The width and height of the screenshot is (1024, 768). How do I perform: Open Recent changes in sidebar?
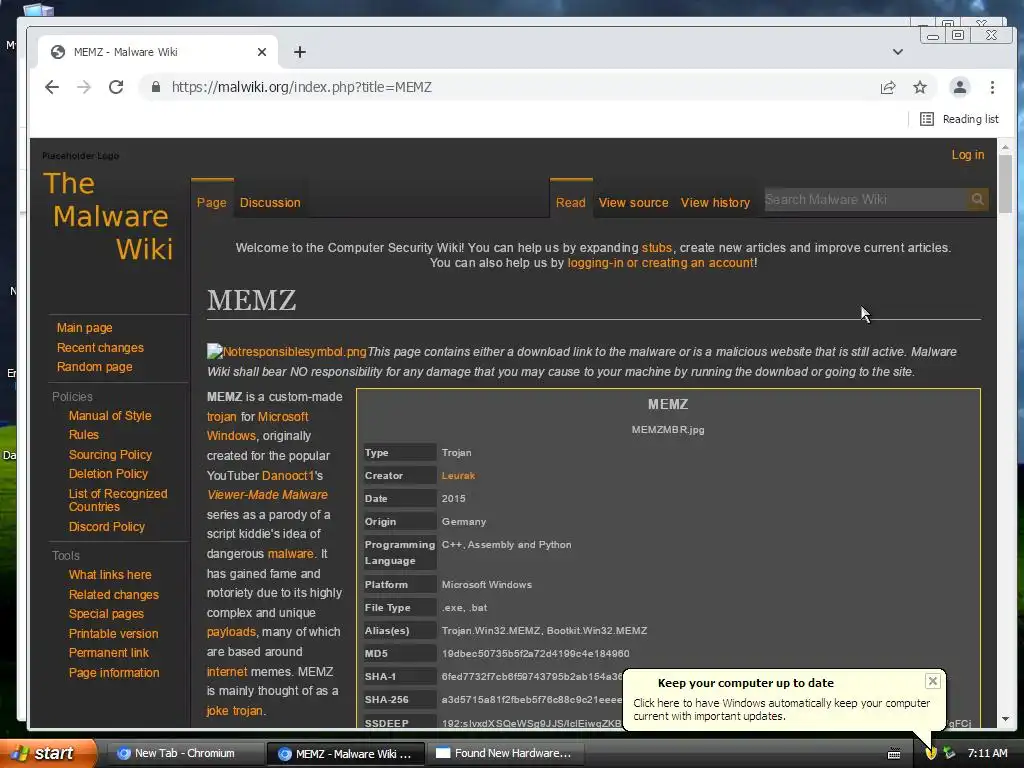[x=100, y=347]
